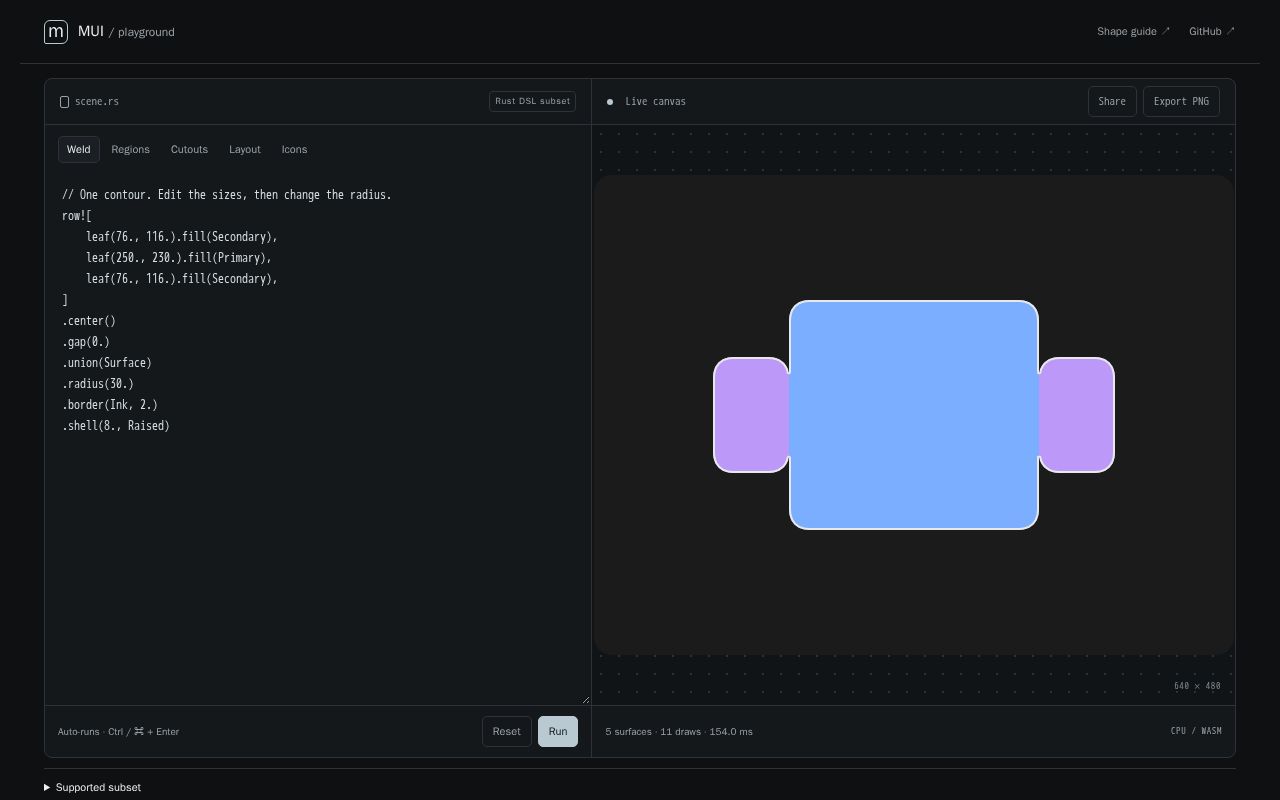Click the playground breadcrumb link
The width and height of the screenshot is (1280, 800).
tap(146, 32)
